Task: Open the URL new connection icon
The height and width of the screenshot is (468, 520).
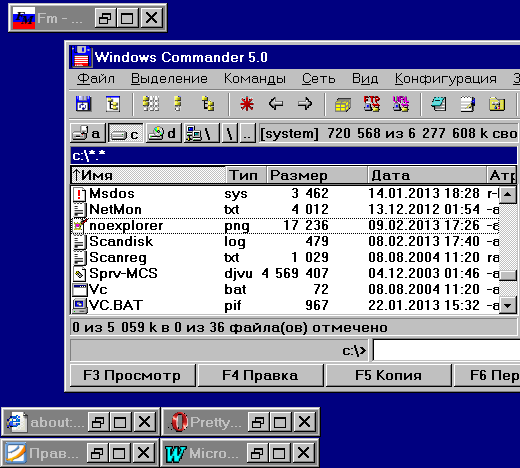Action: (401, 104)
